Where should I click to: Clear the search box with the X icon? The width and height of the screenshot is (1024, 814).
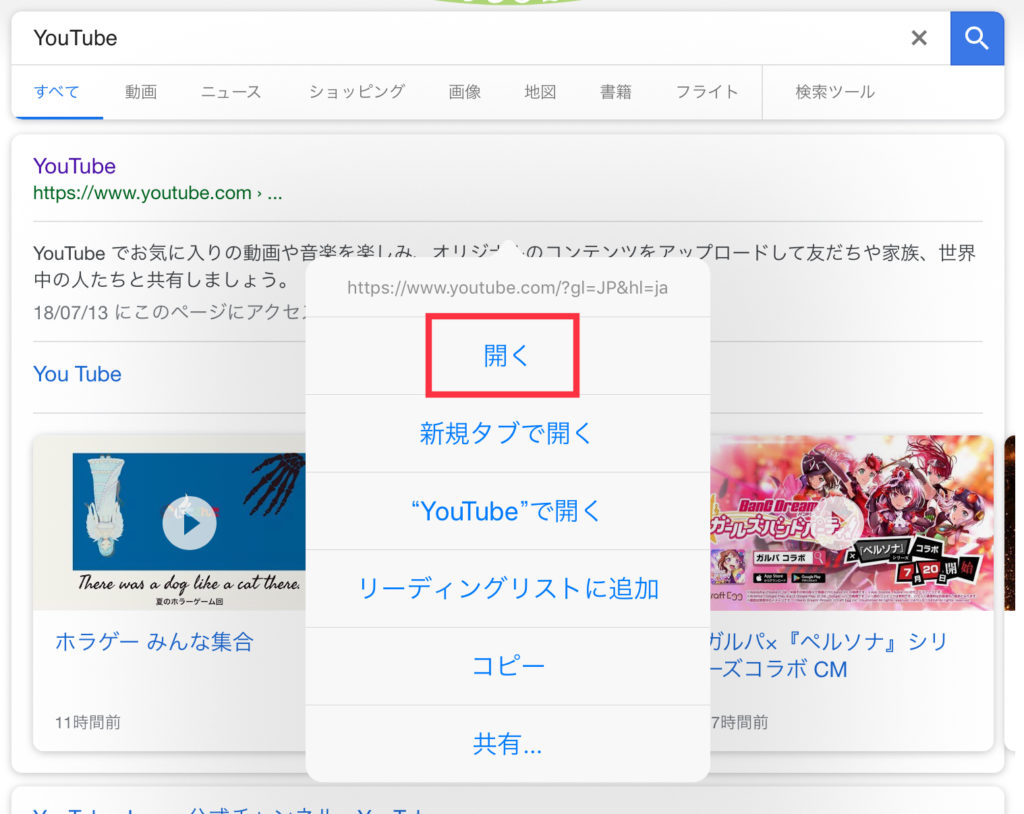[919, 38]
